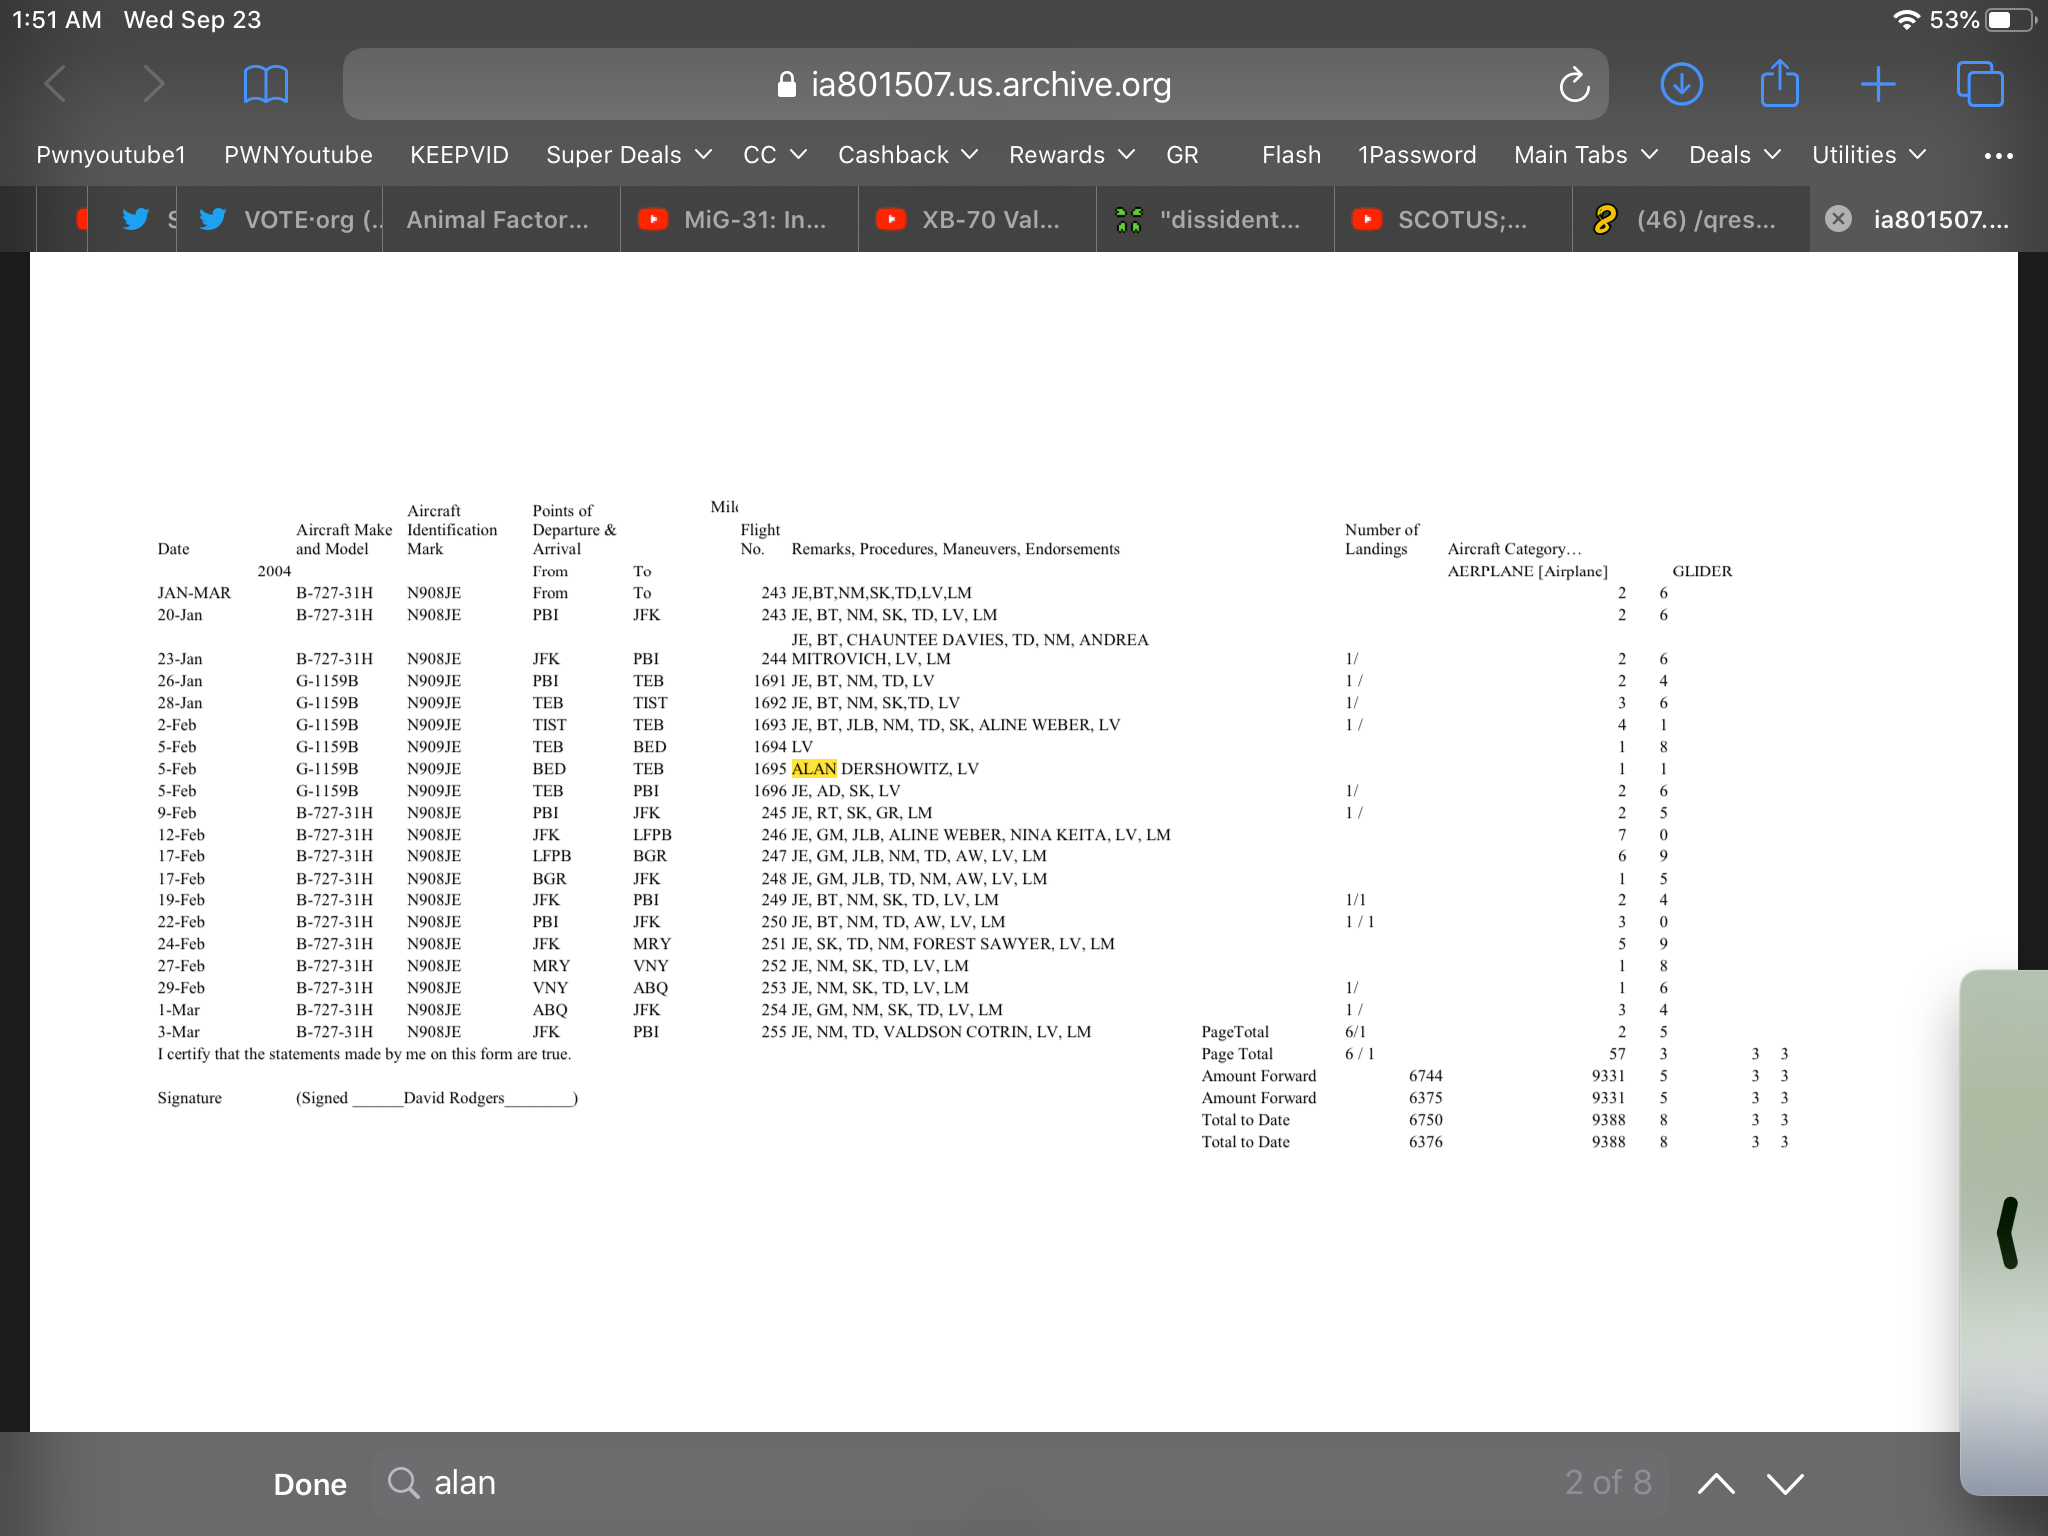2048x1536 pixels.
Task: Expand the Rewards bookmark folder
Action: pyautogui.click(x=1072, y=155)
